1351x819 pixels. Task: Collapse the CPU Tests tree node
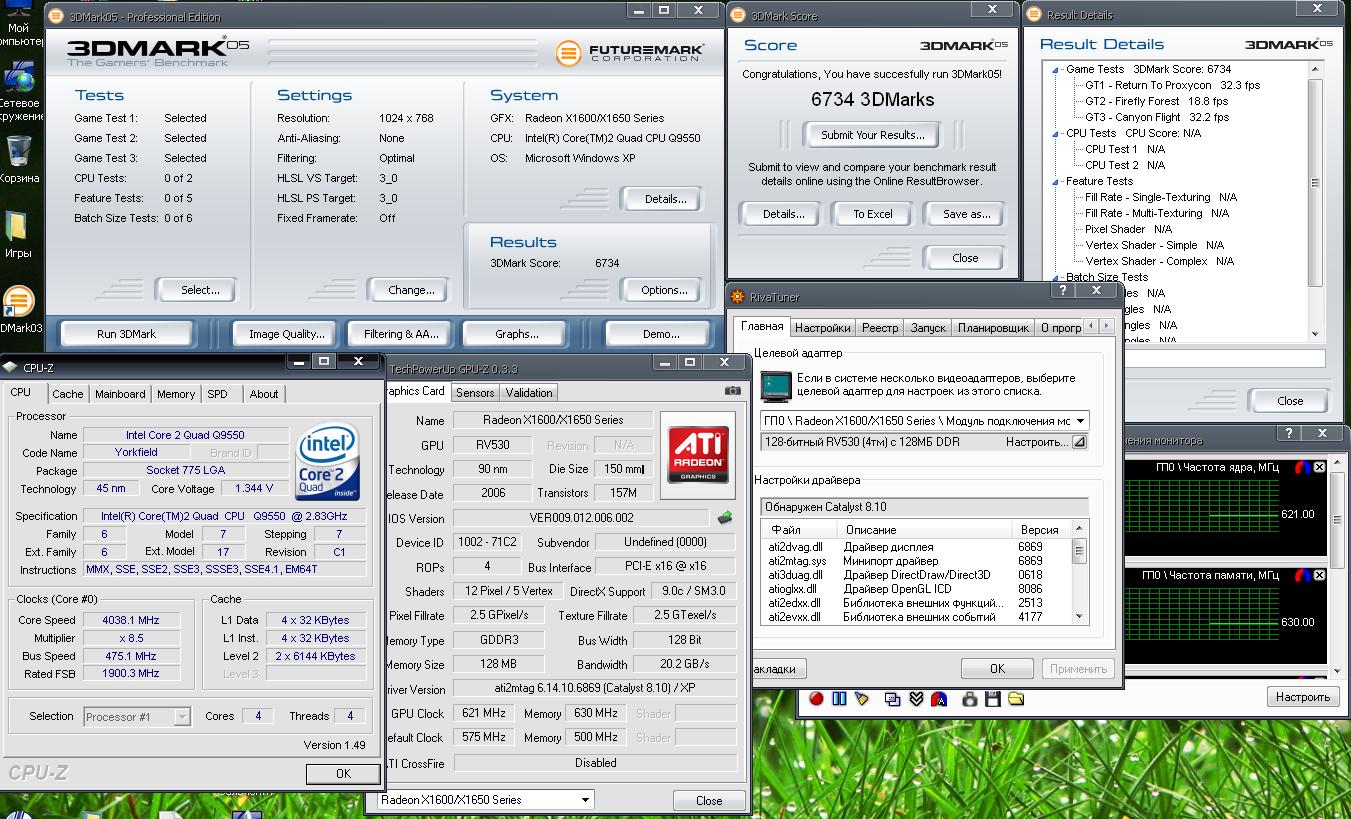tap(1056, 133)
